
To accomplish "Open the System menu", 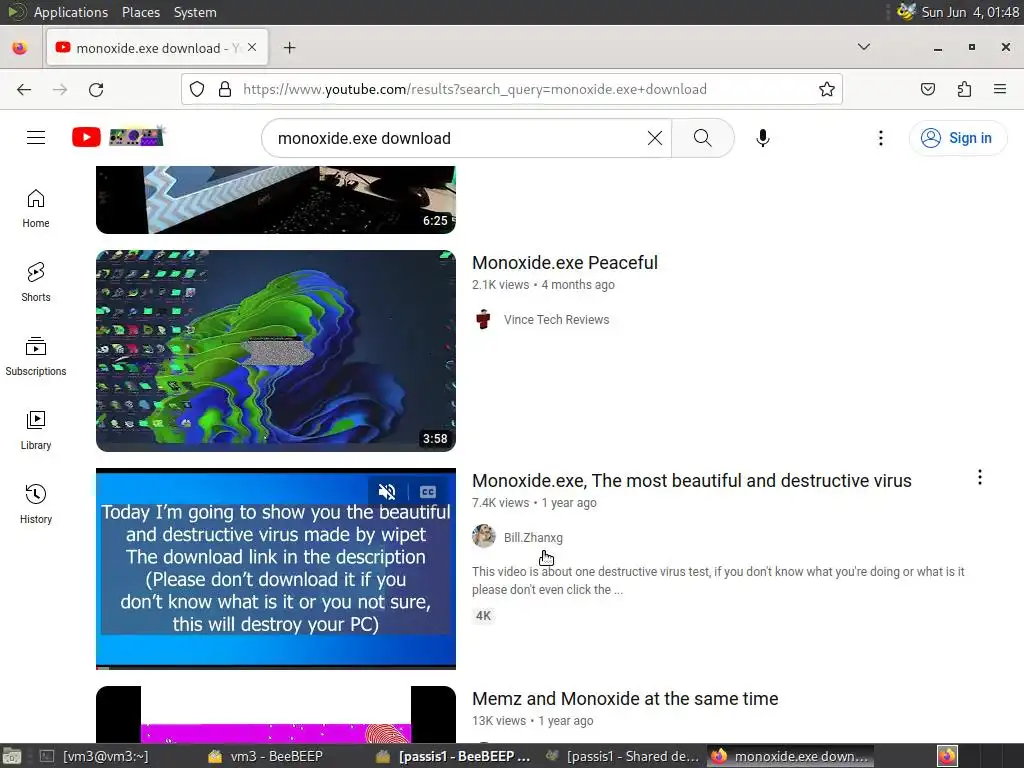I will coord(195,12).
